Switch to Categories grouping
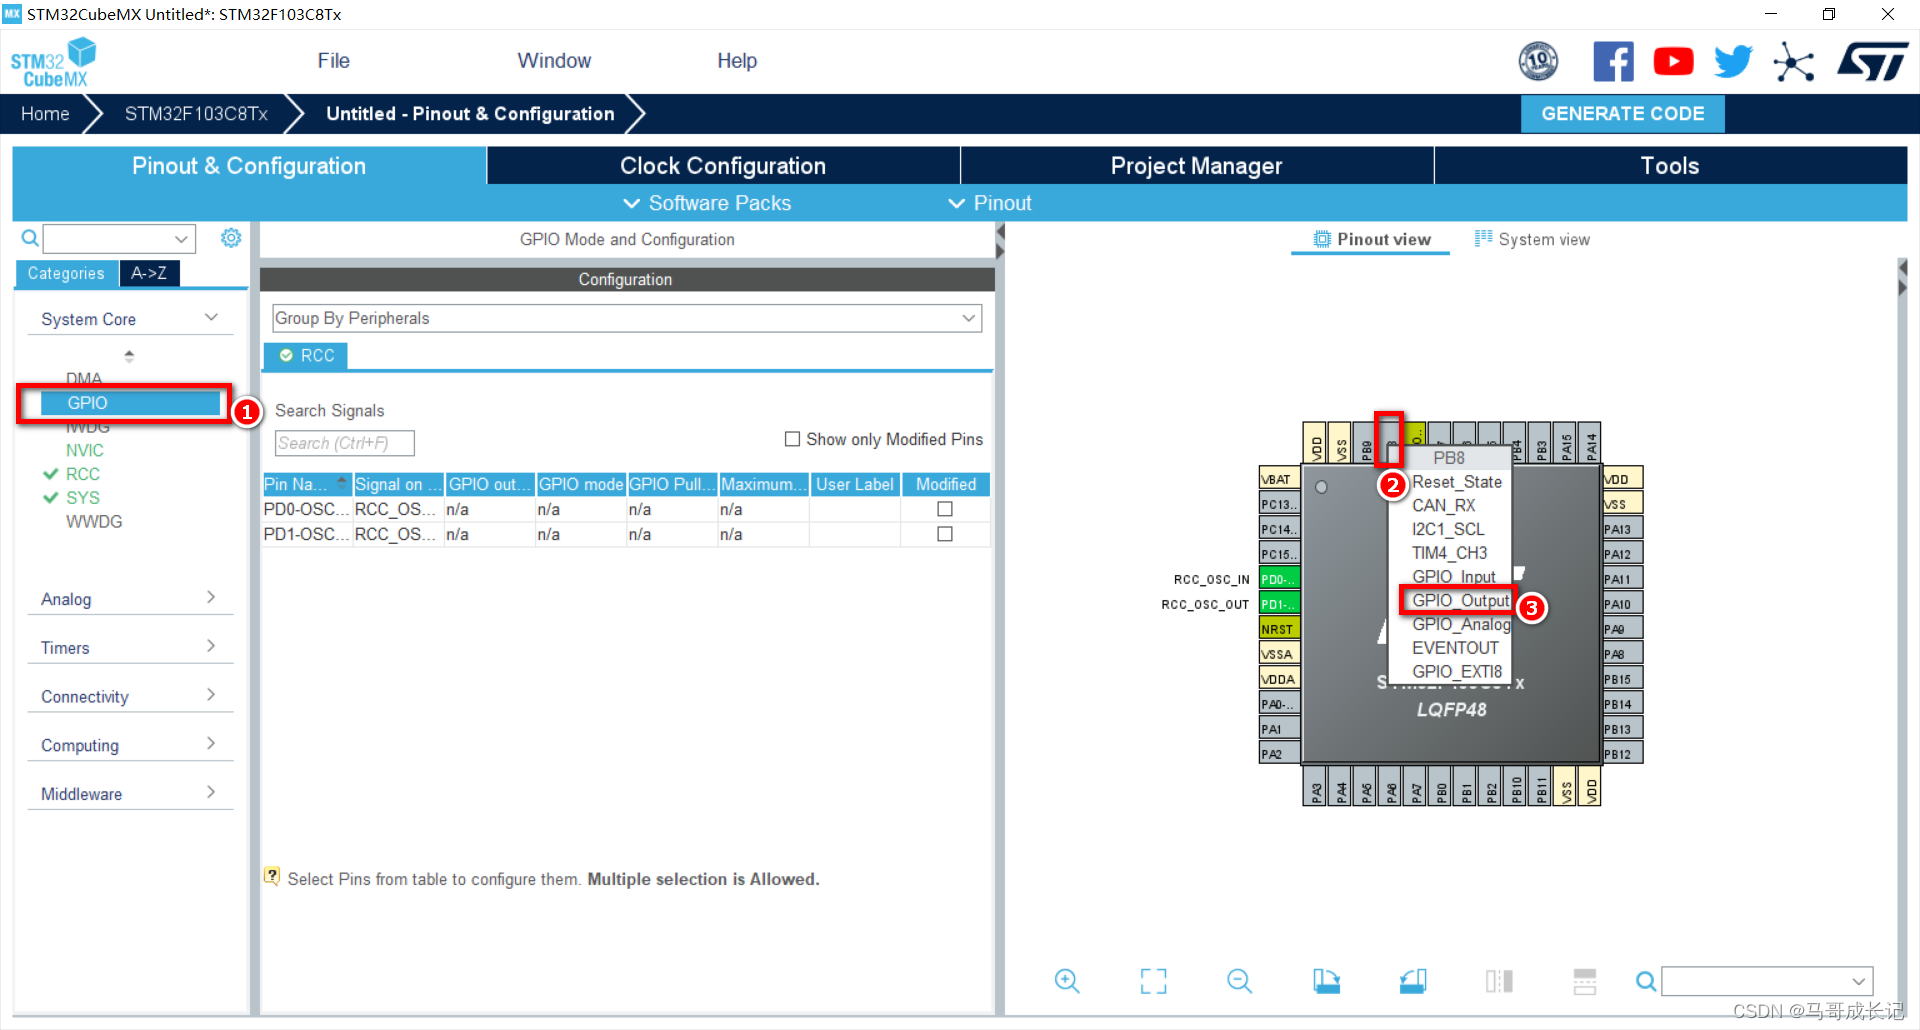This screenshot has height=1030, width=1920. pyautogui.click(x=66, y=273)
